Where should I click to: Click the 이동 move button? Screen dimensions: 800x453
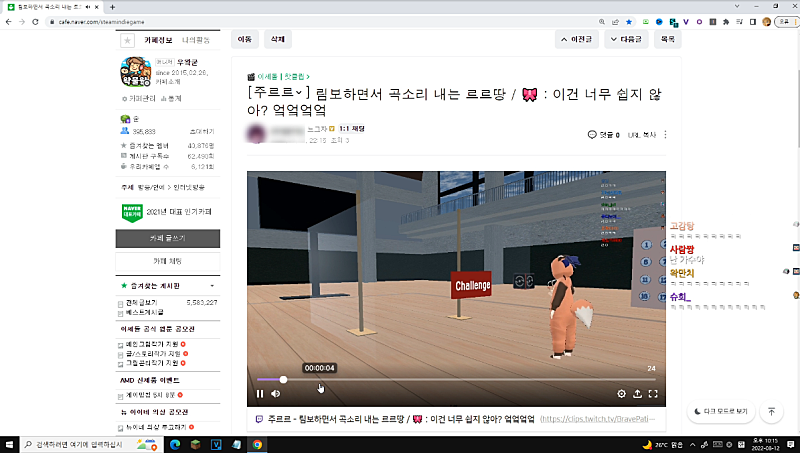coord(244,39)
